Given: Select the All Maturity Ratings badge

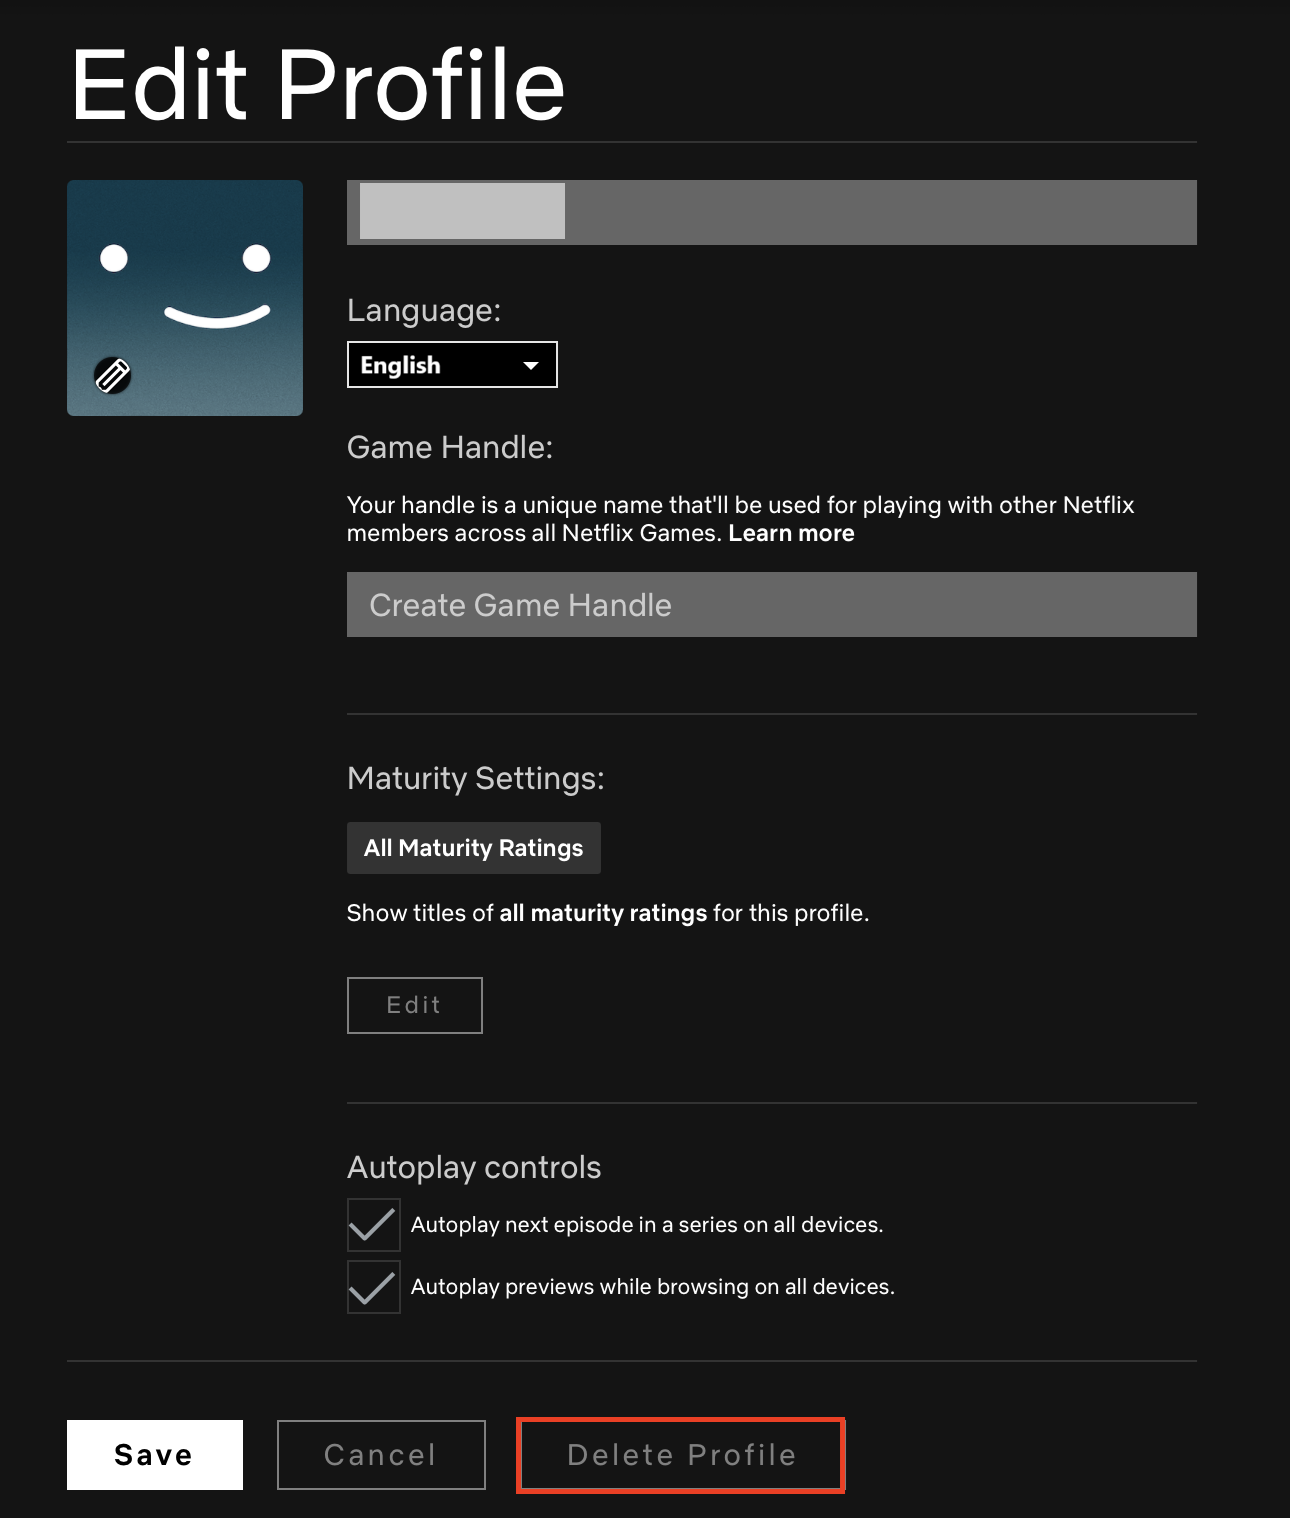Looking at the screenshot, I should [x=473, y=847].
